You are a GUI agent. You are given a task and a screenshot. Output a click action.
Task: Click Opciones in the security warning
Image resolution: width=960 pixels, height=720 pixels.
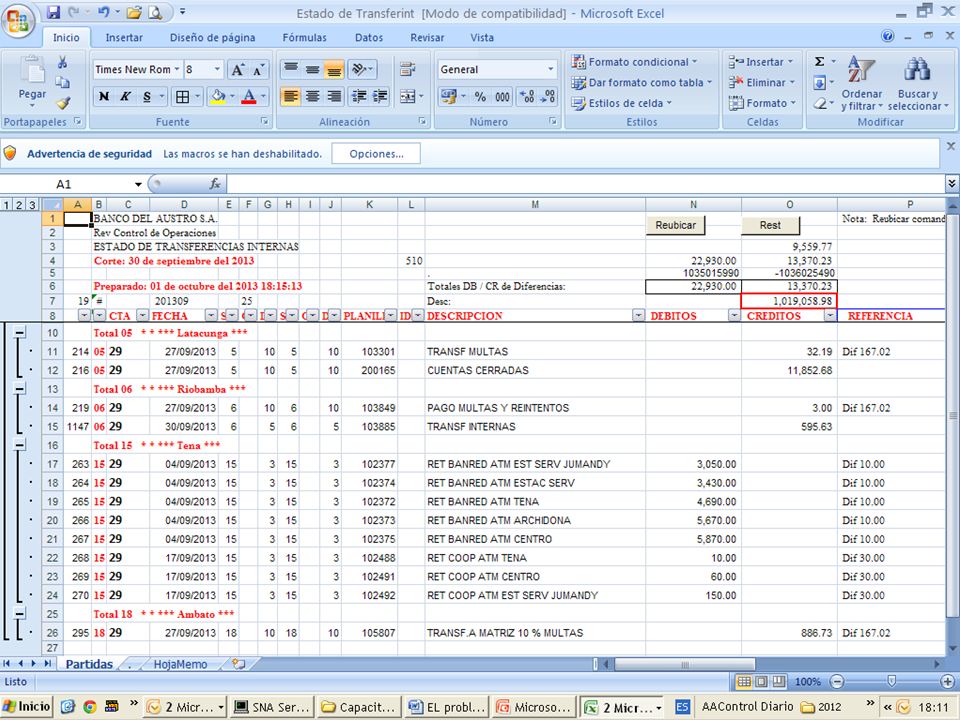376,154
